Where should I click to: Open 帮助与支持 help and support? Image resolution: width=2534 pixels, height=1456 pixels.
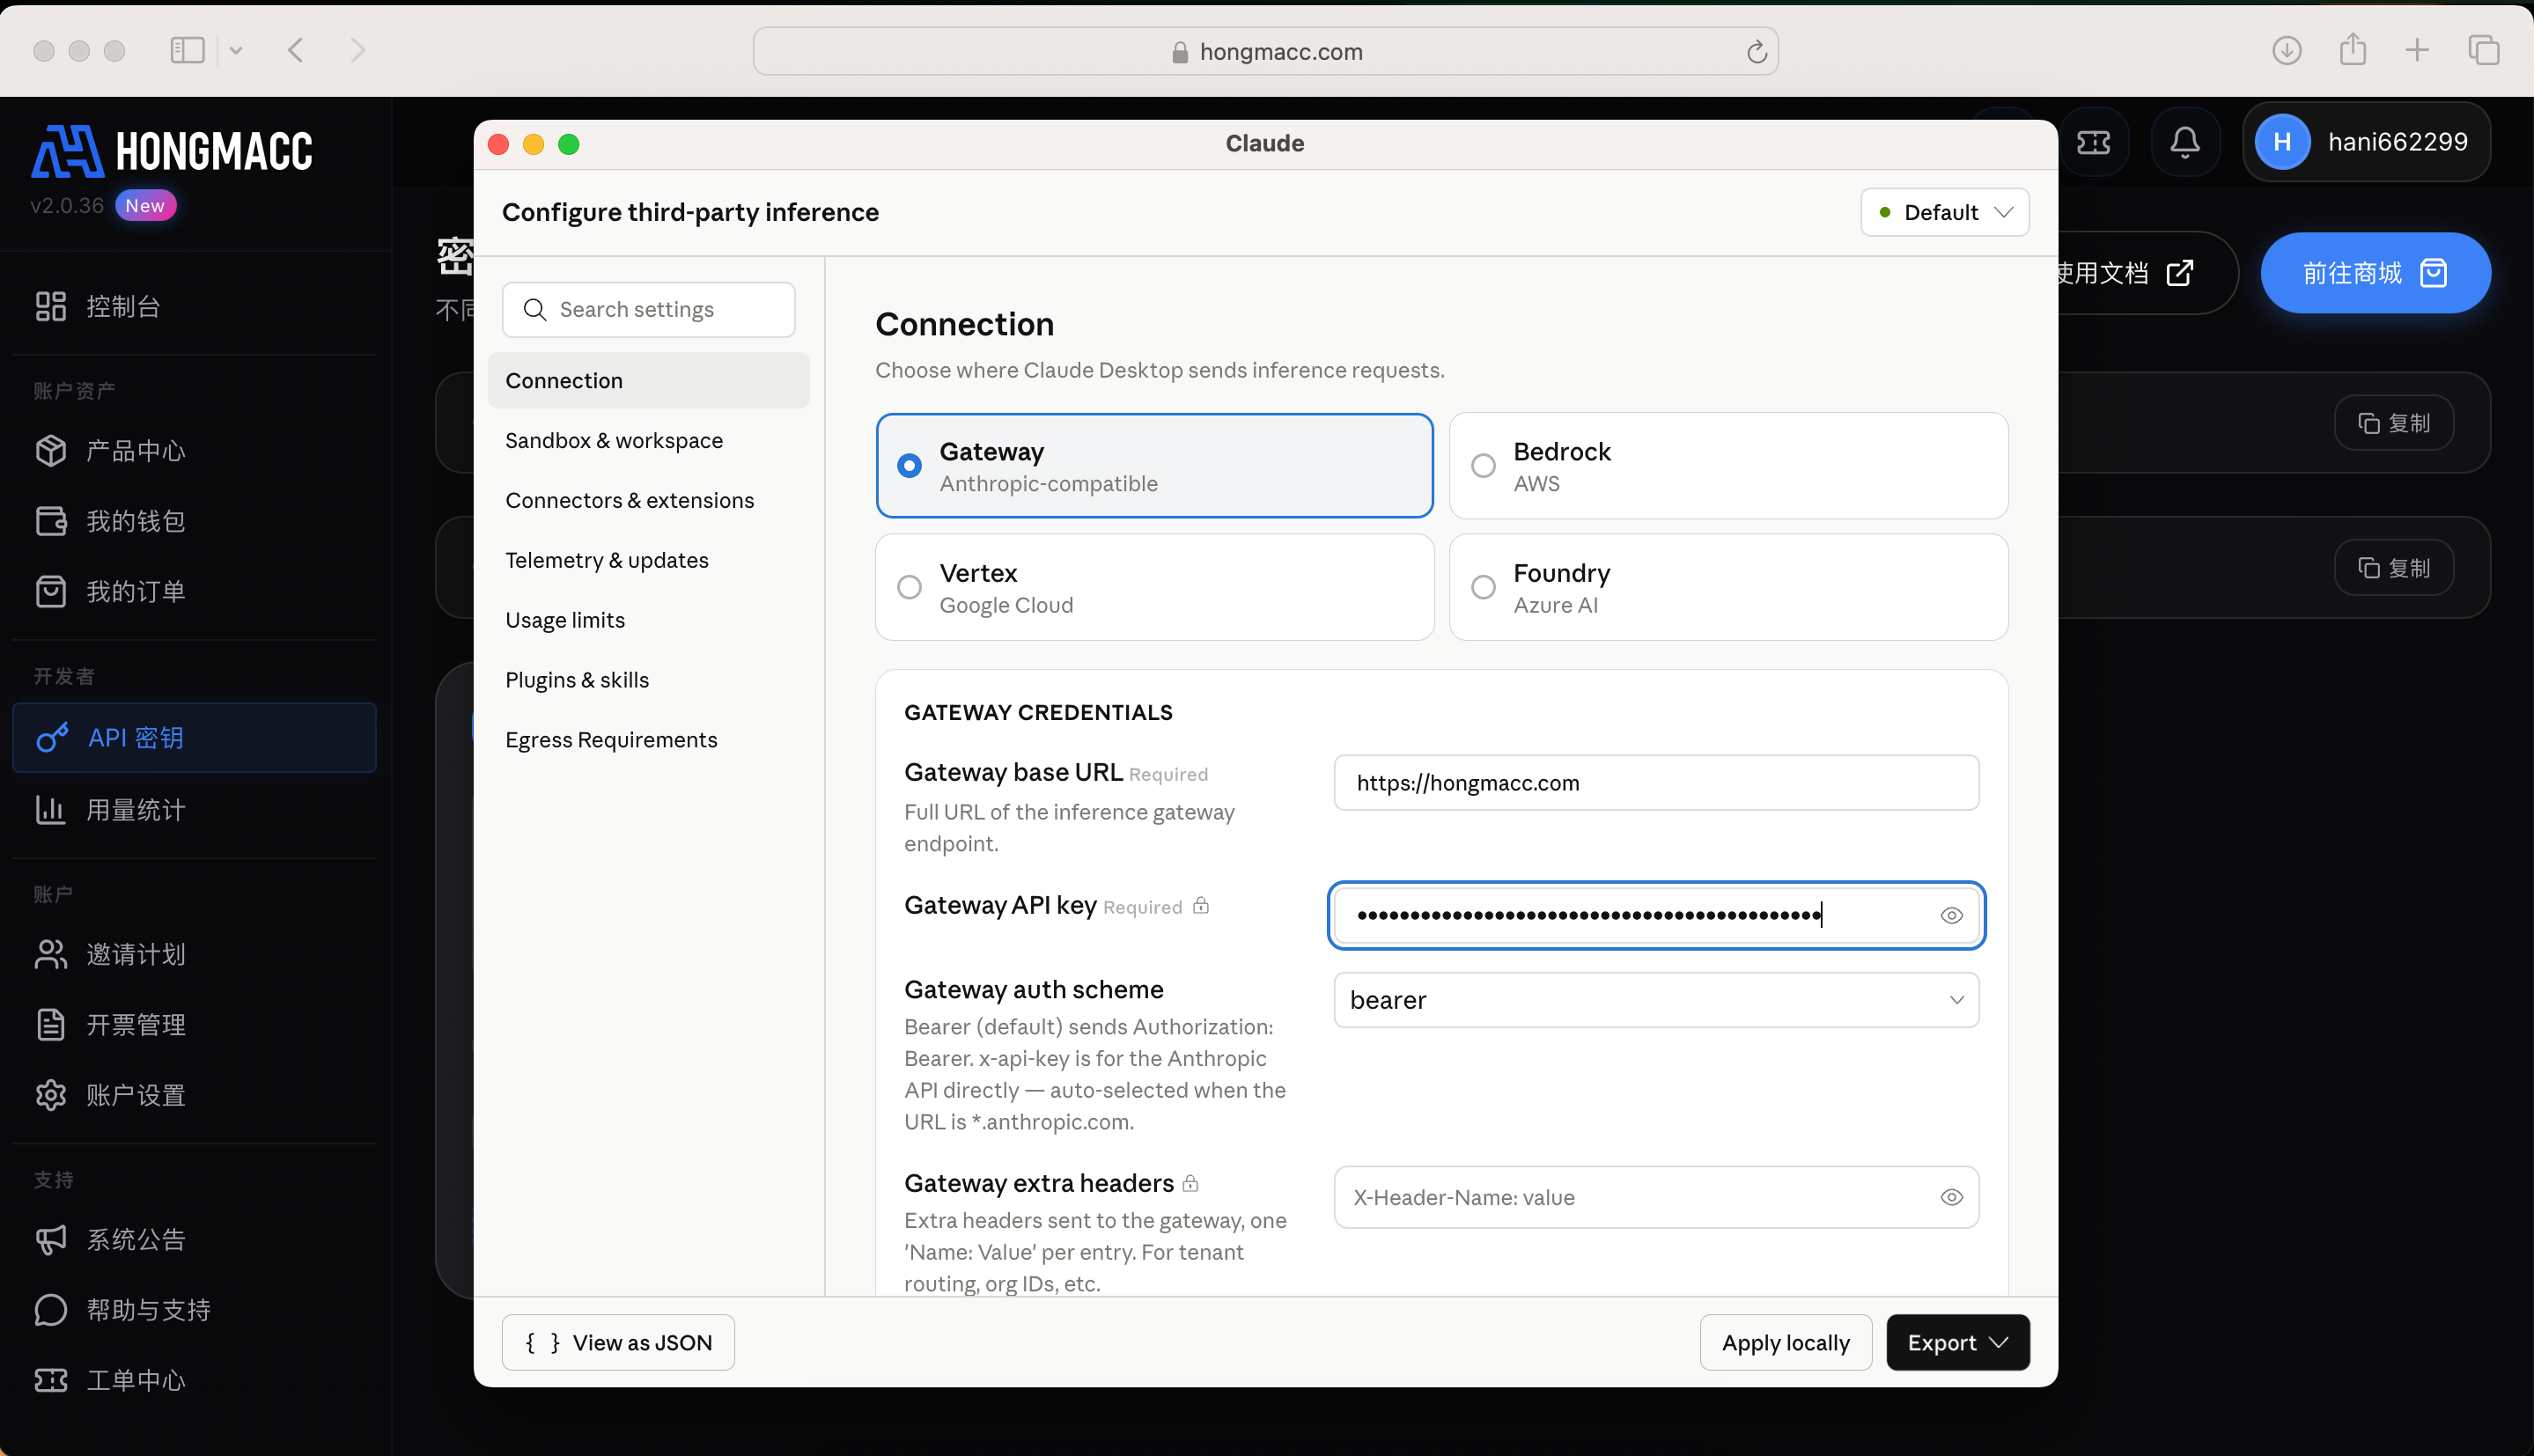[194, 1310]
